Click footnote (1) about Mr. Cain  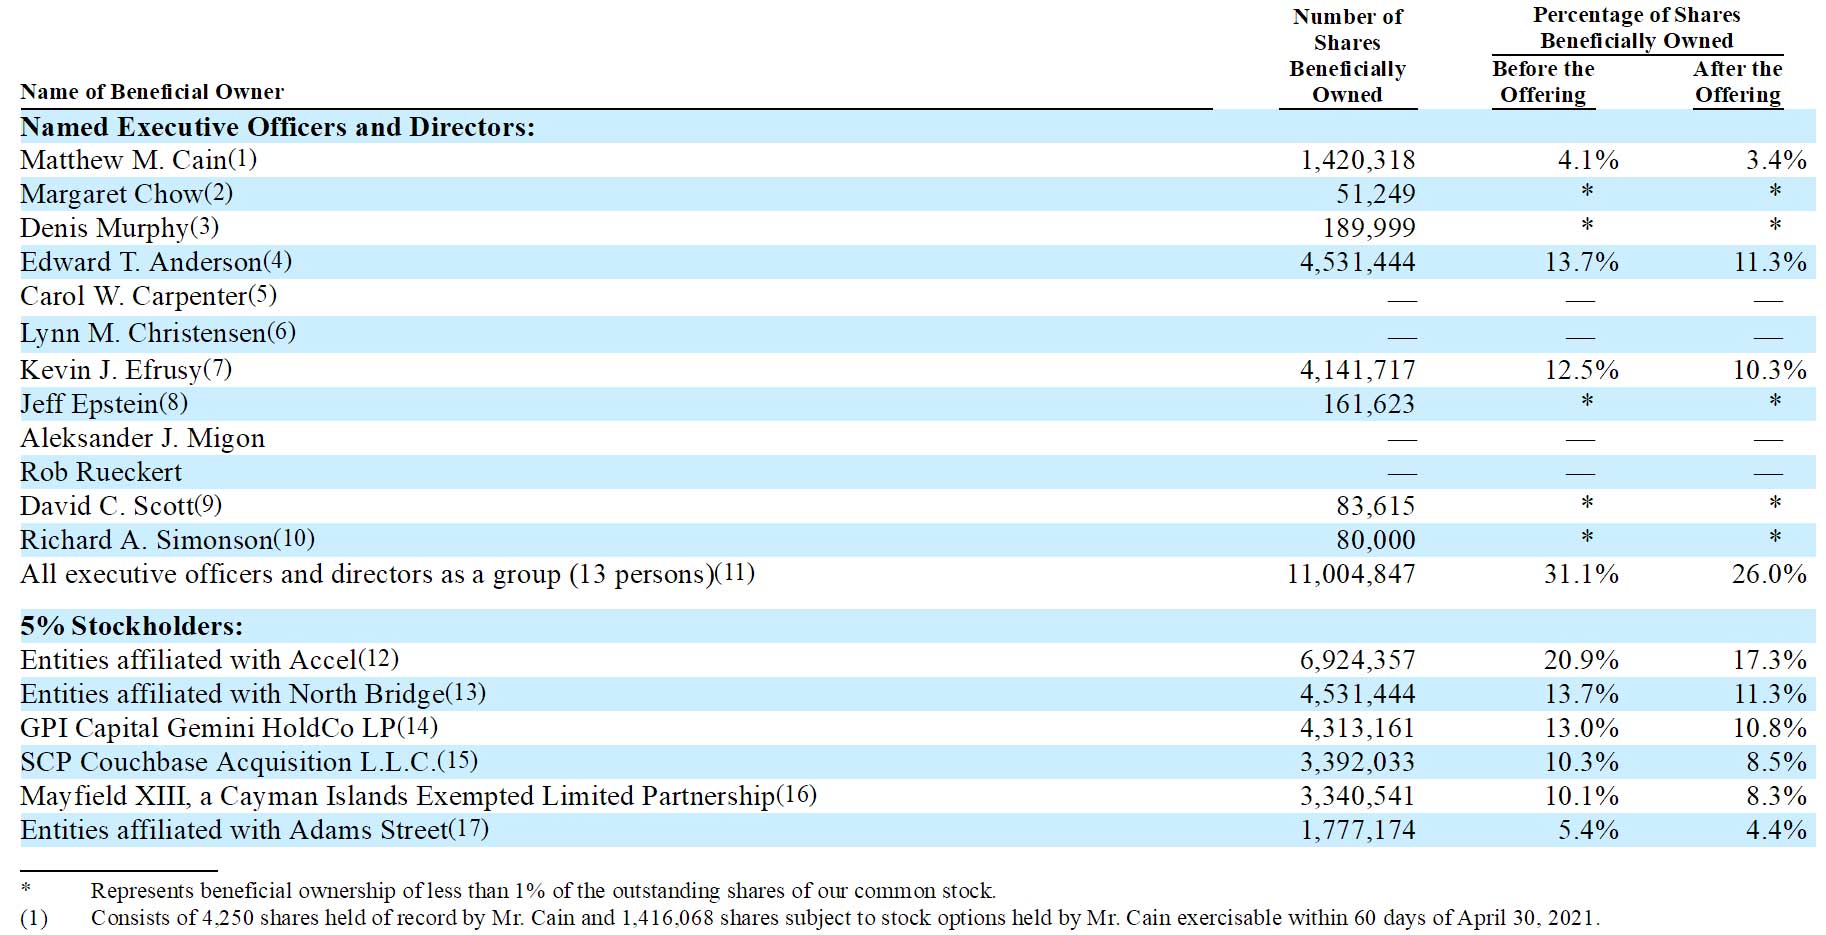[810, 918]
